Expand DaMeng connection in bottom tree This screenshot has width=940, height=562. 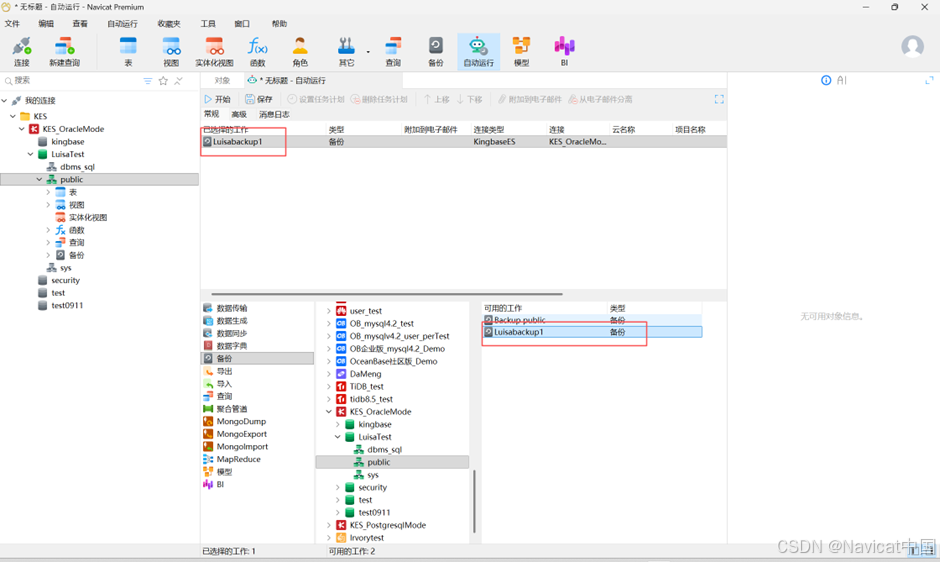[329, 374]
